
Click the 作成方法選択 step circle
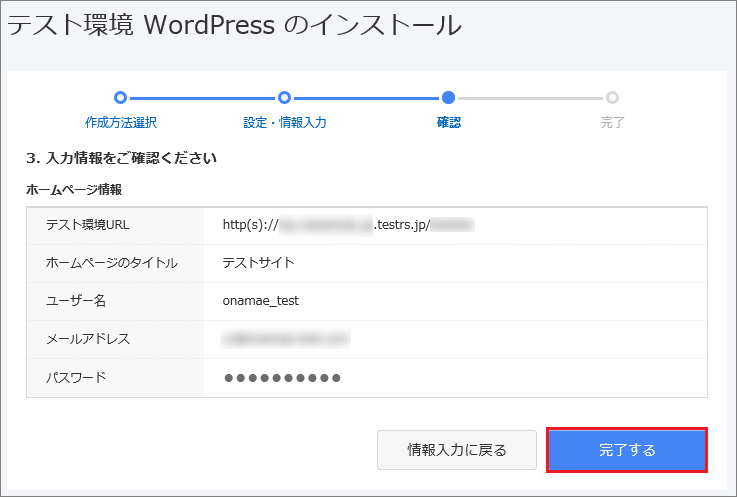121,98
